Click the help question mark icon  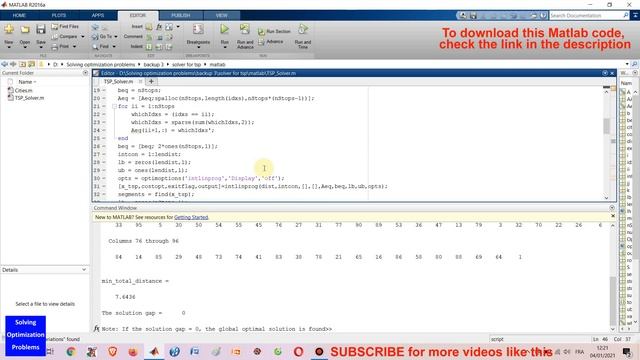coord(543,16)
